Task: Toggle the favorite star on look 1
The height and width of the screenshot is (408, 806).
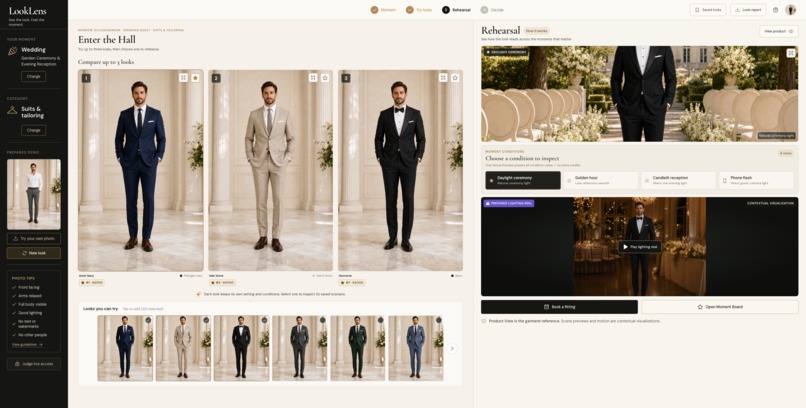Action: tap(195, 78)
